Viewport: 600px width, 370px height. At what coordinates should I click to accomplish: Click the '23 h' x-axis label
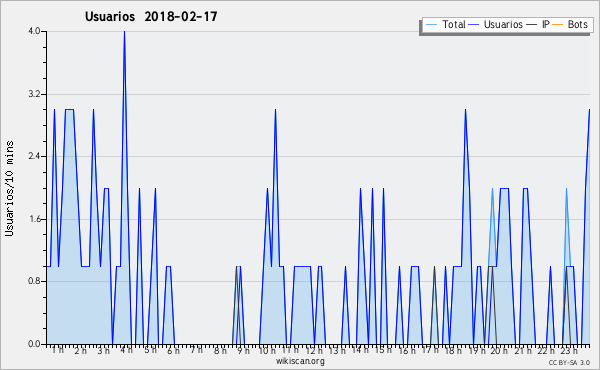(x=569, y=350)
